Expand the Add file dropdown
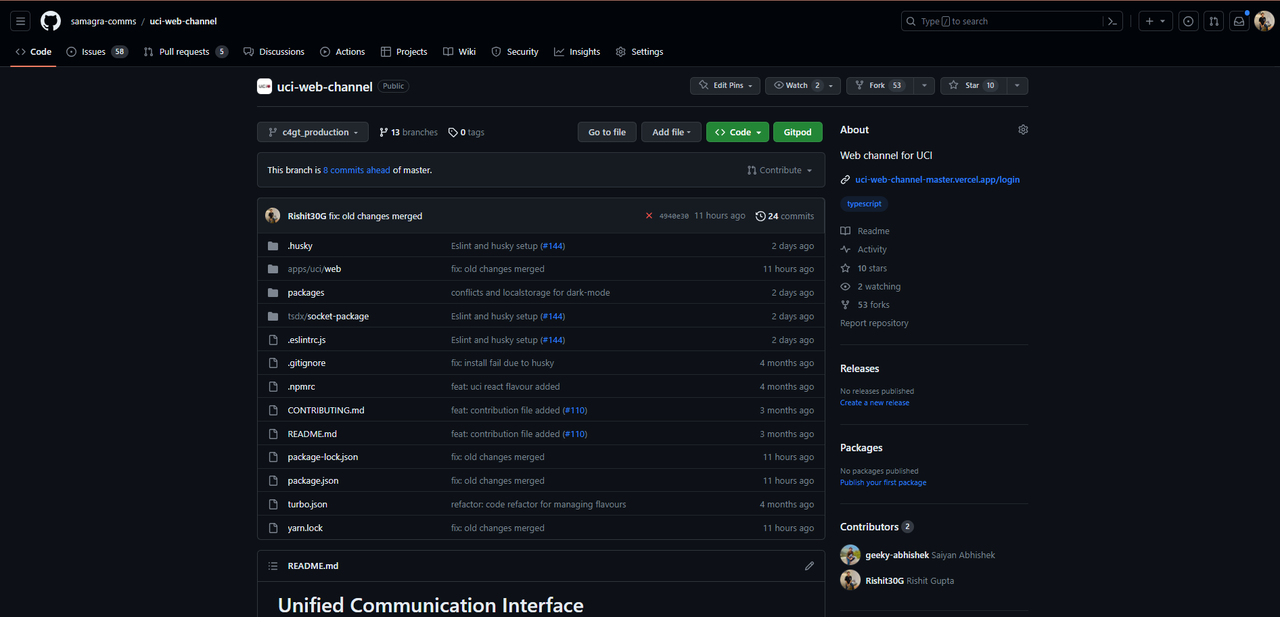 670,132
